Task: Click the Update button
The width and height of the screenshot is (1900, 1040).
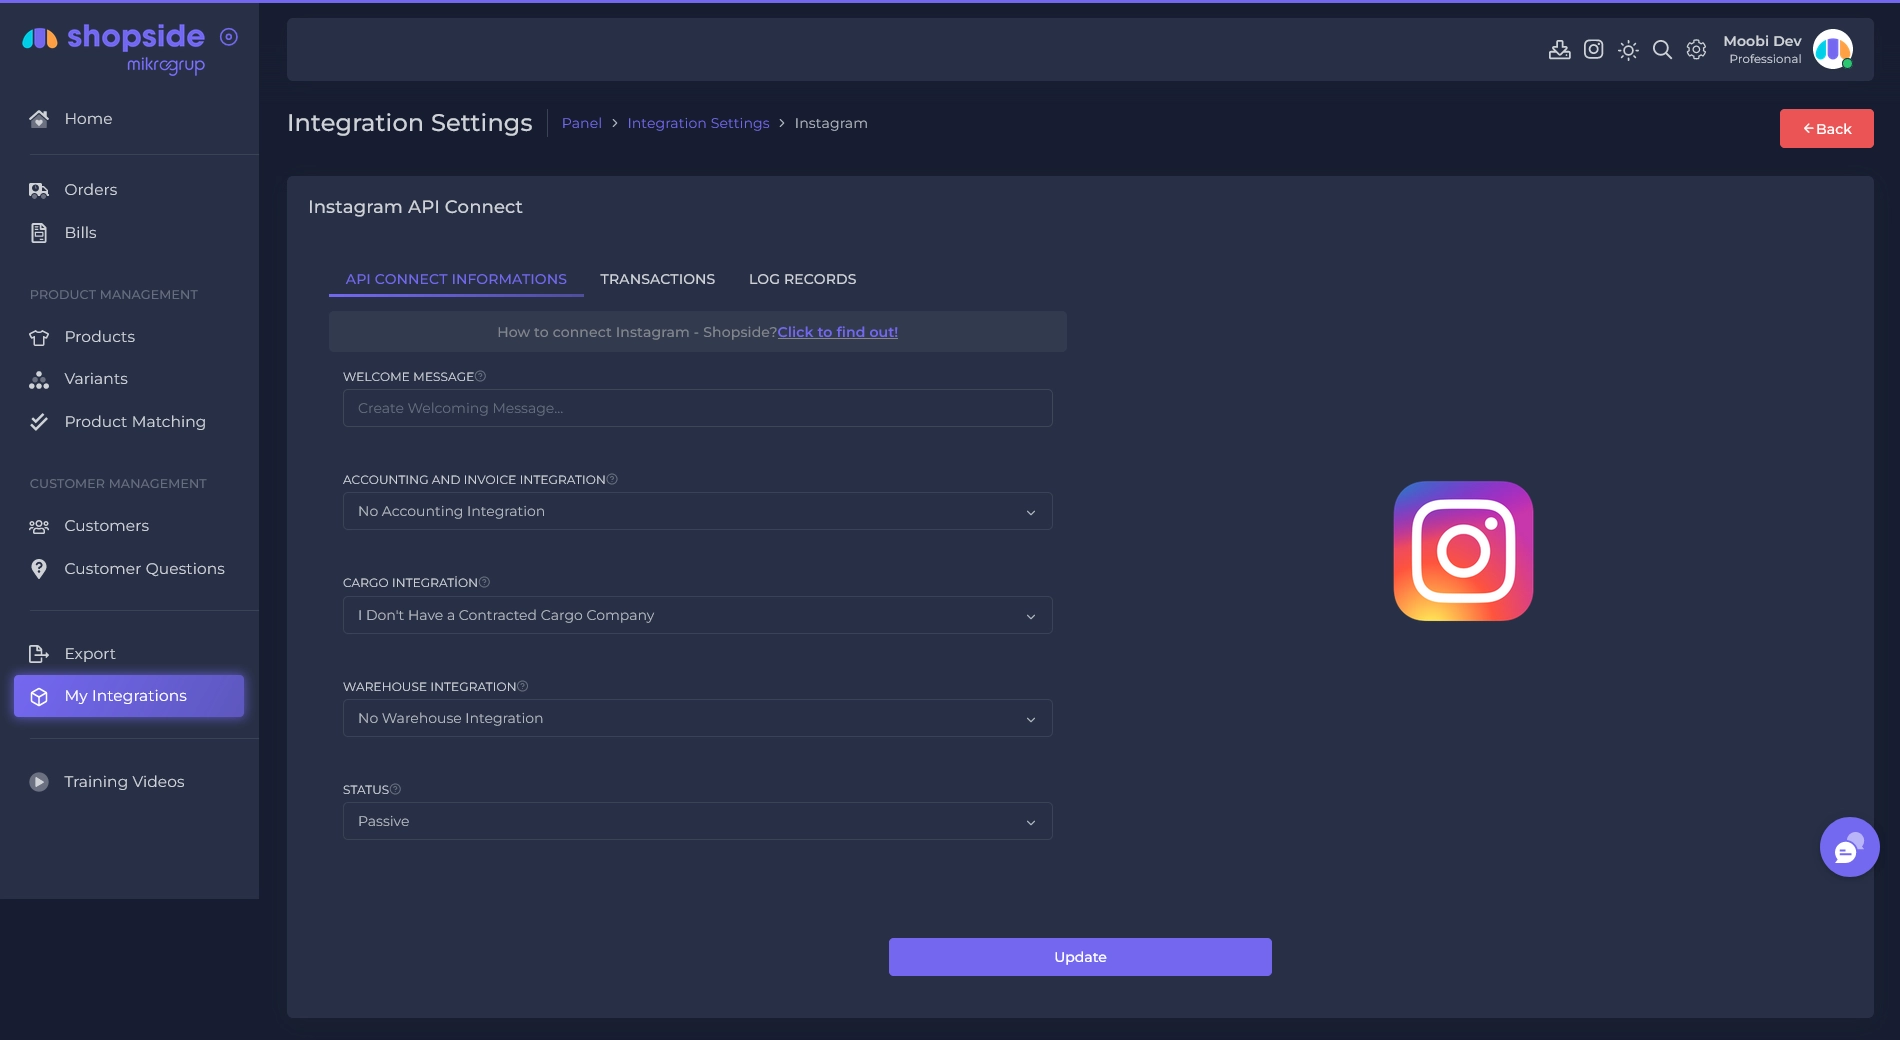Action: 1080,957
